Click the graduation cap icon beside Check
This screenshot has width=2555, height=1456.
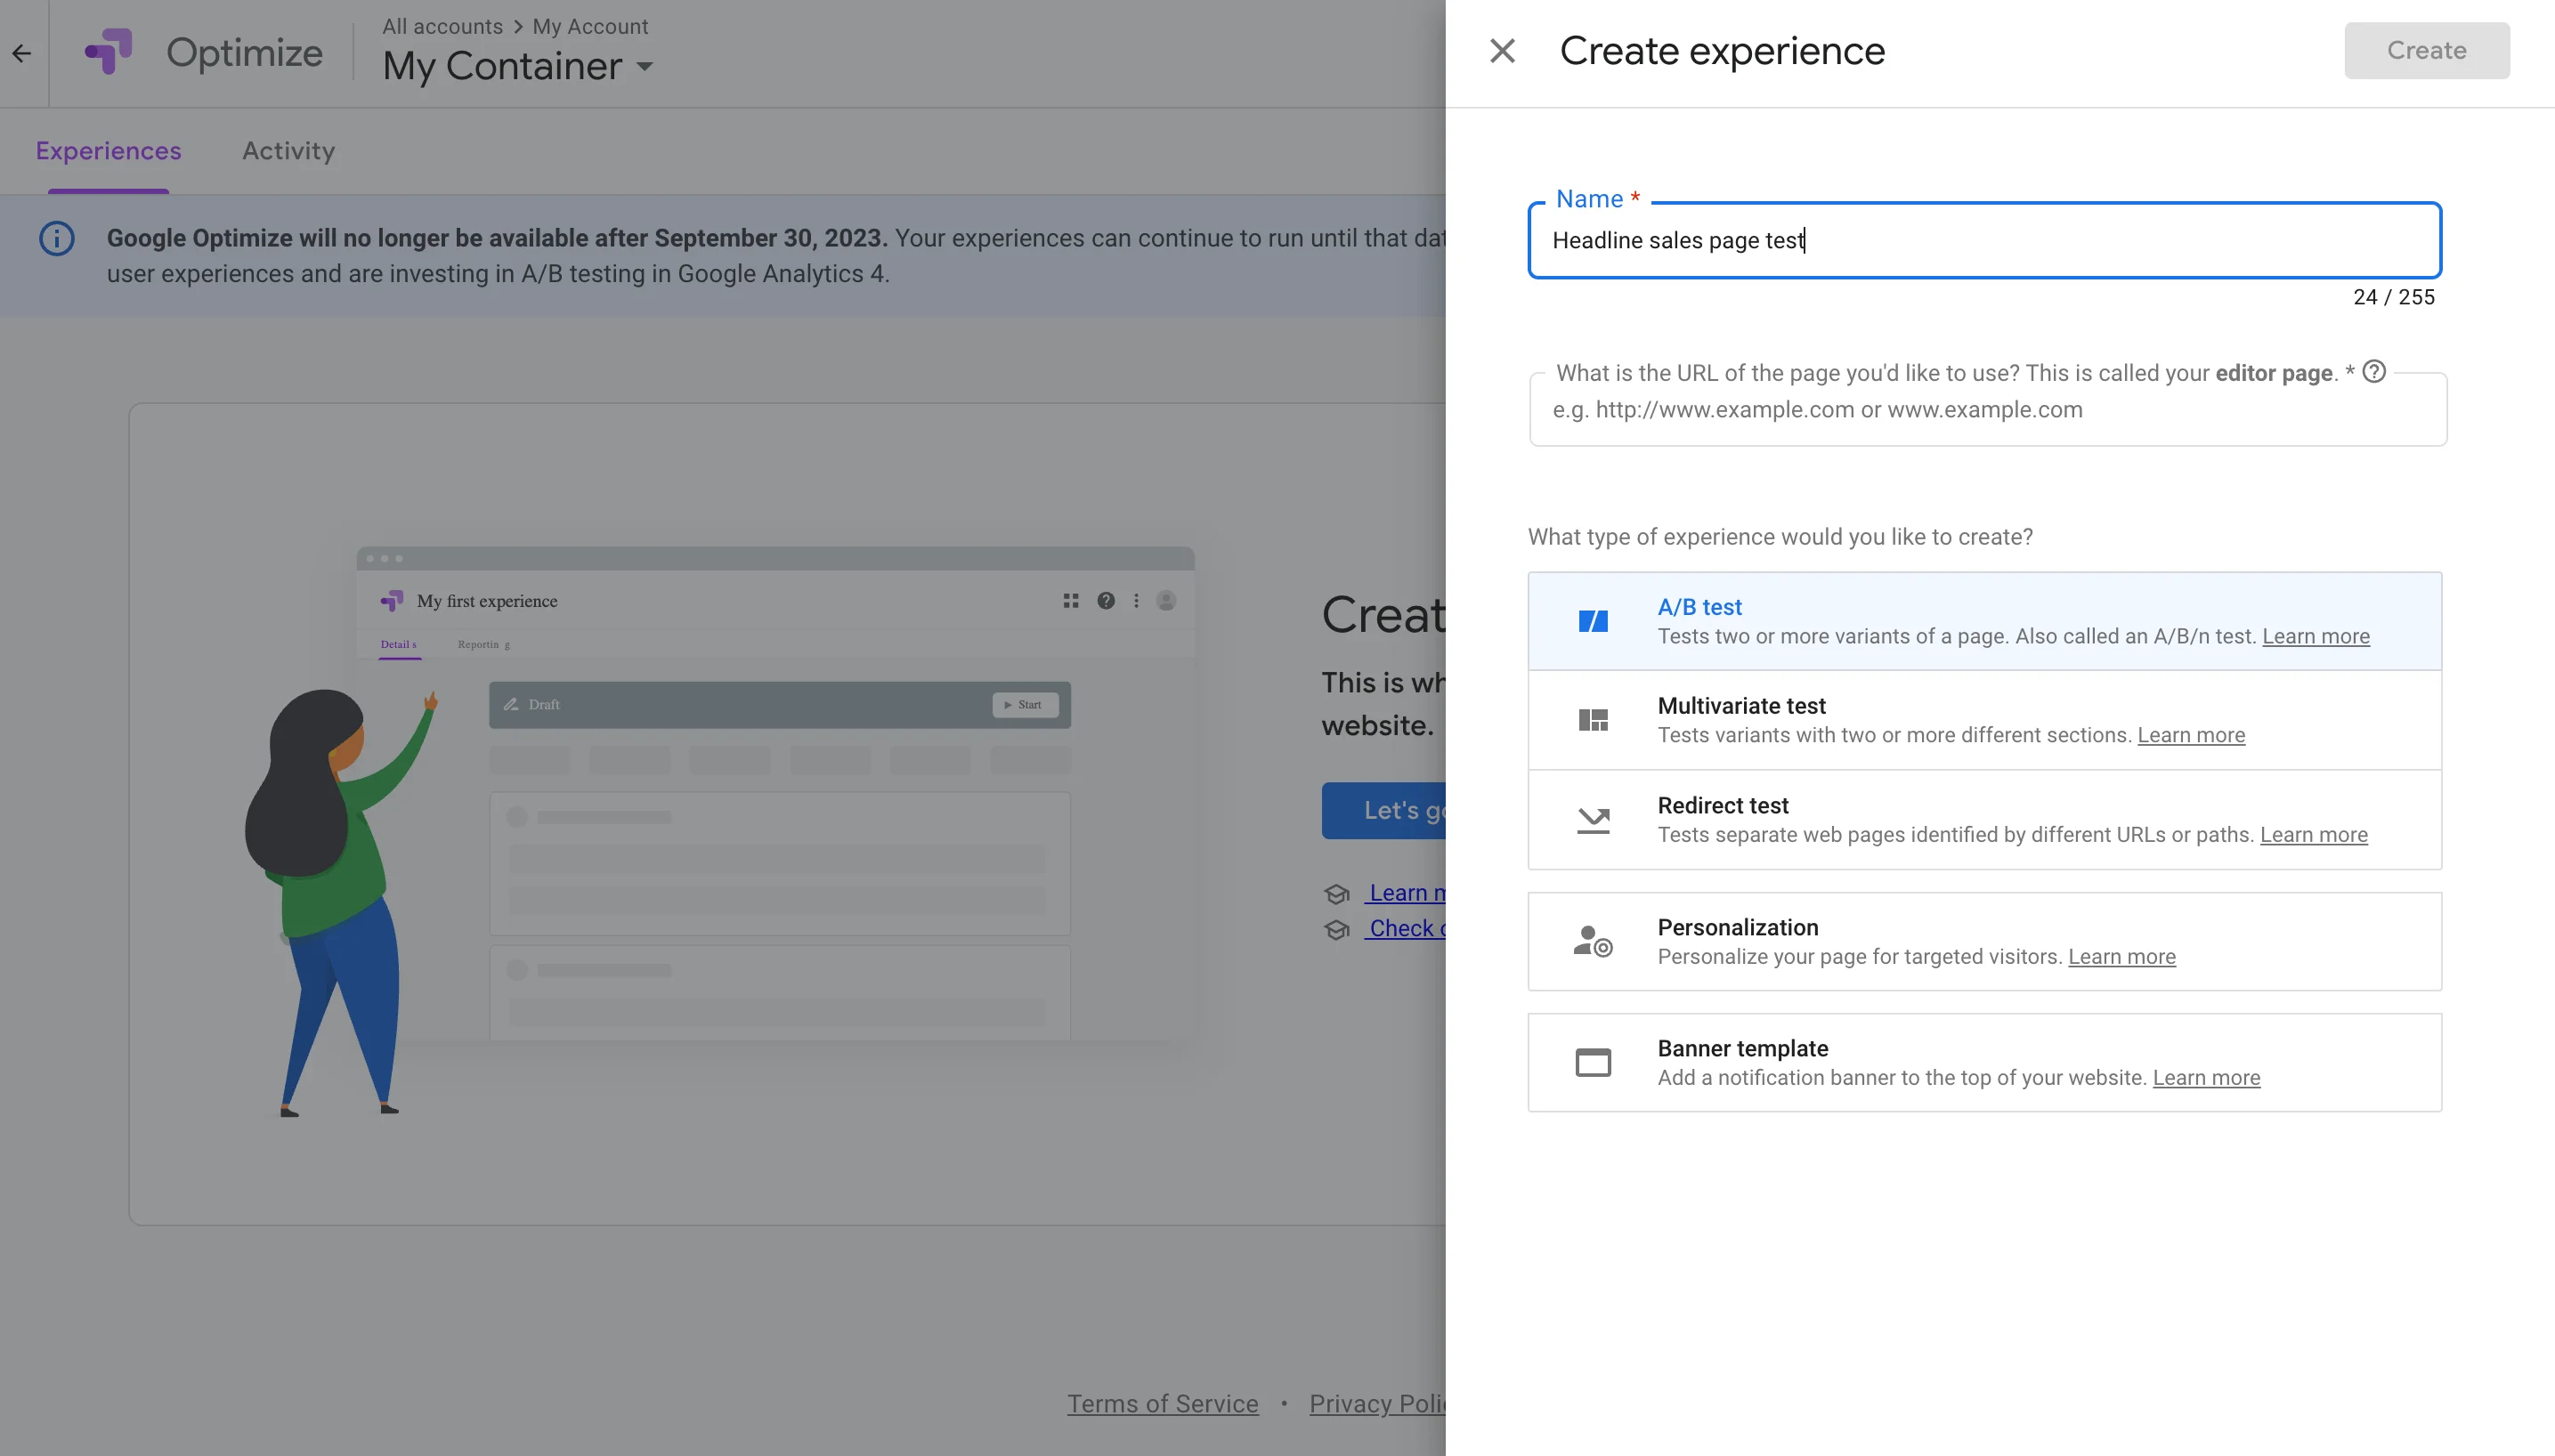pyautogui.click(x=1336, y=930)
